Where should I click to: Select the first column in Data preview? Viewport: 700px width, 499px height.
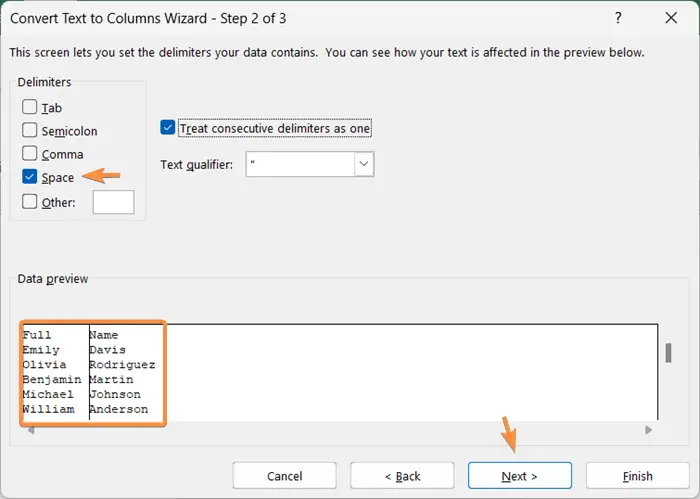pos(55,372)
